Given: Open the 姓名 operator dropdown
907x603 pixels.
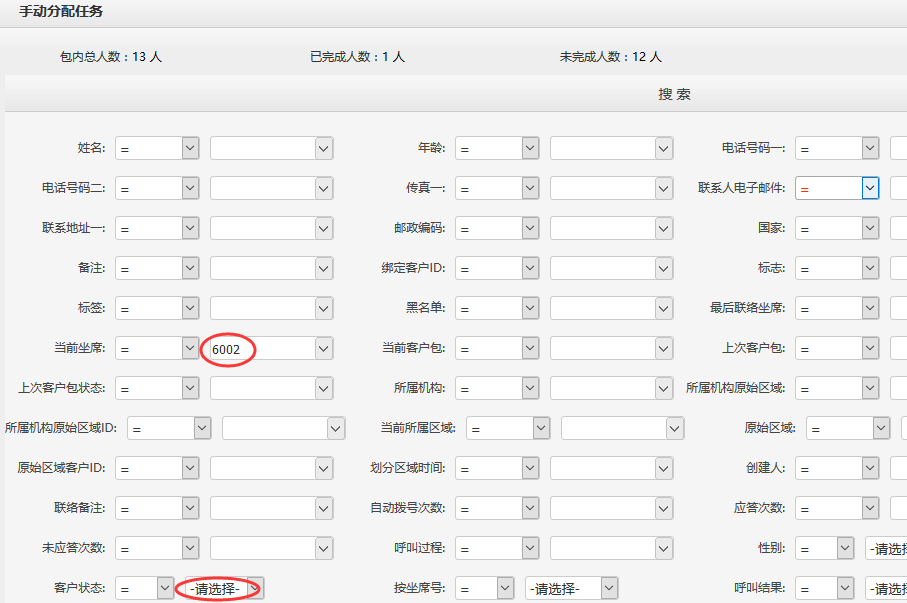Looking at the screenshot, I should [157, 148].
